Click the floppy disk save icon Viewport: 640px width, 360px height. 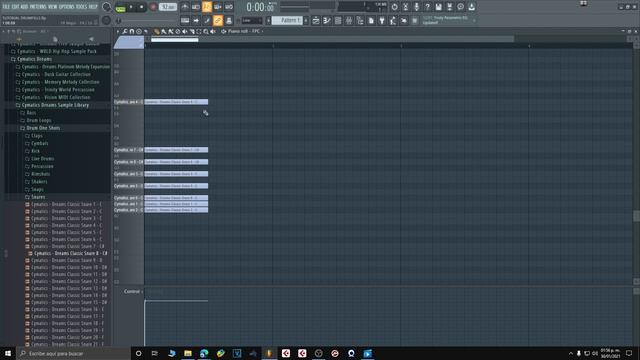point(438,7)
